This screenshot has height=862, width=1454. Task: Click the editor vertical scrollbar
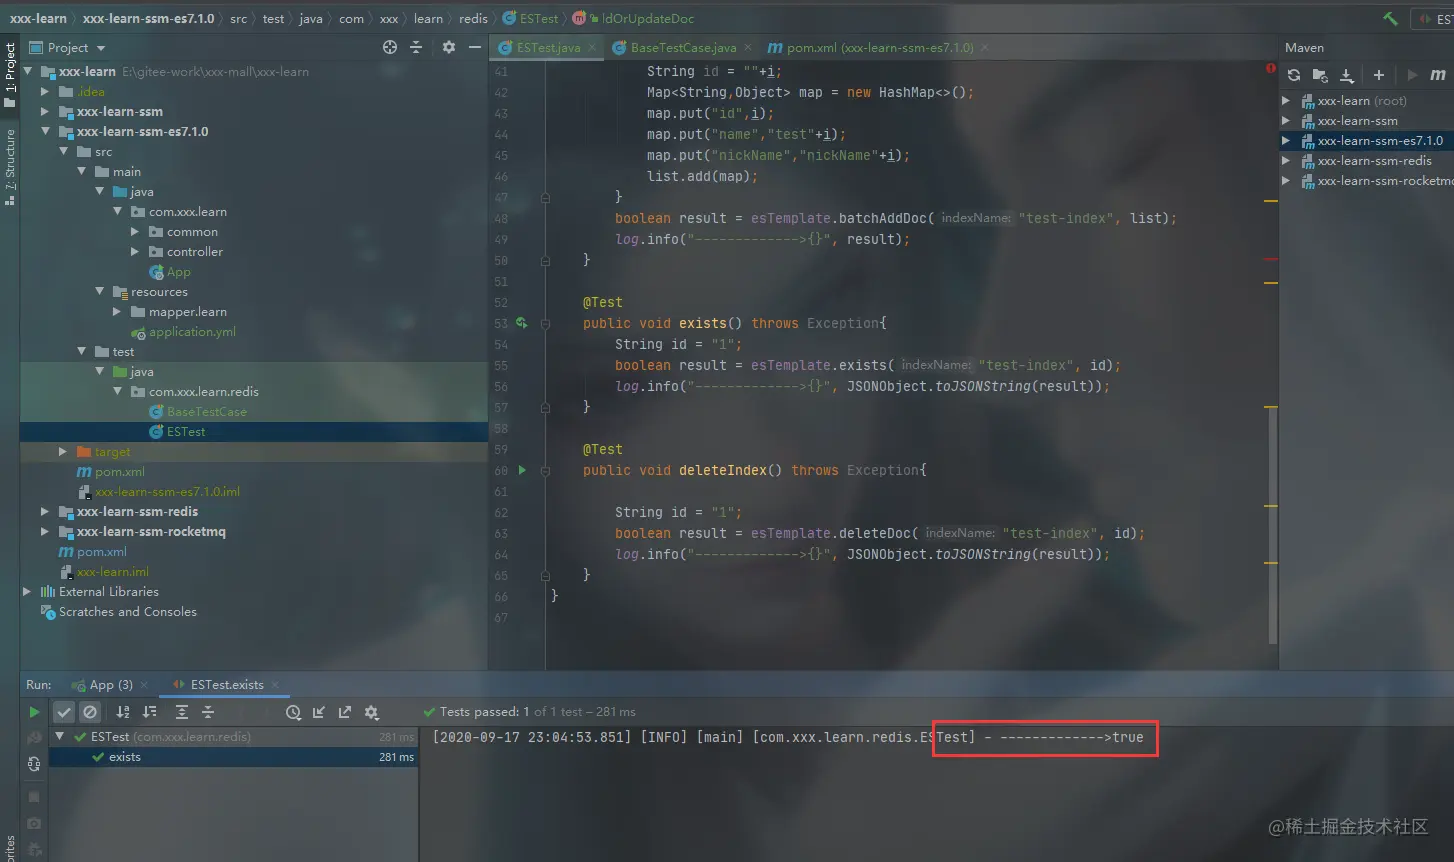coord(1272,525)
